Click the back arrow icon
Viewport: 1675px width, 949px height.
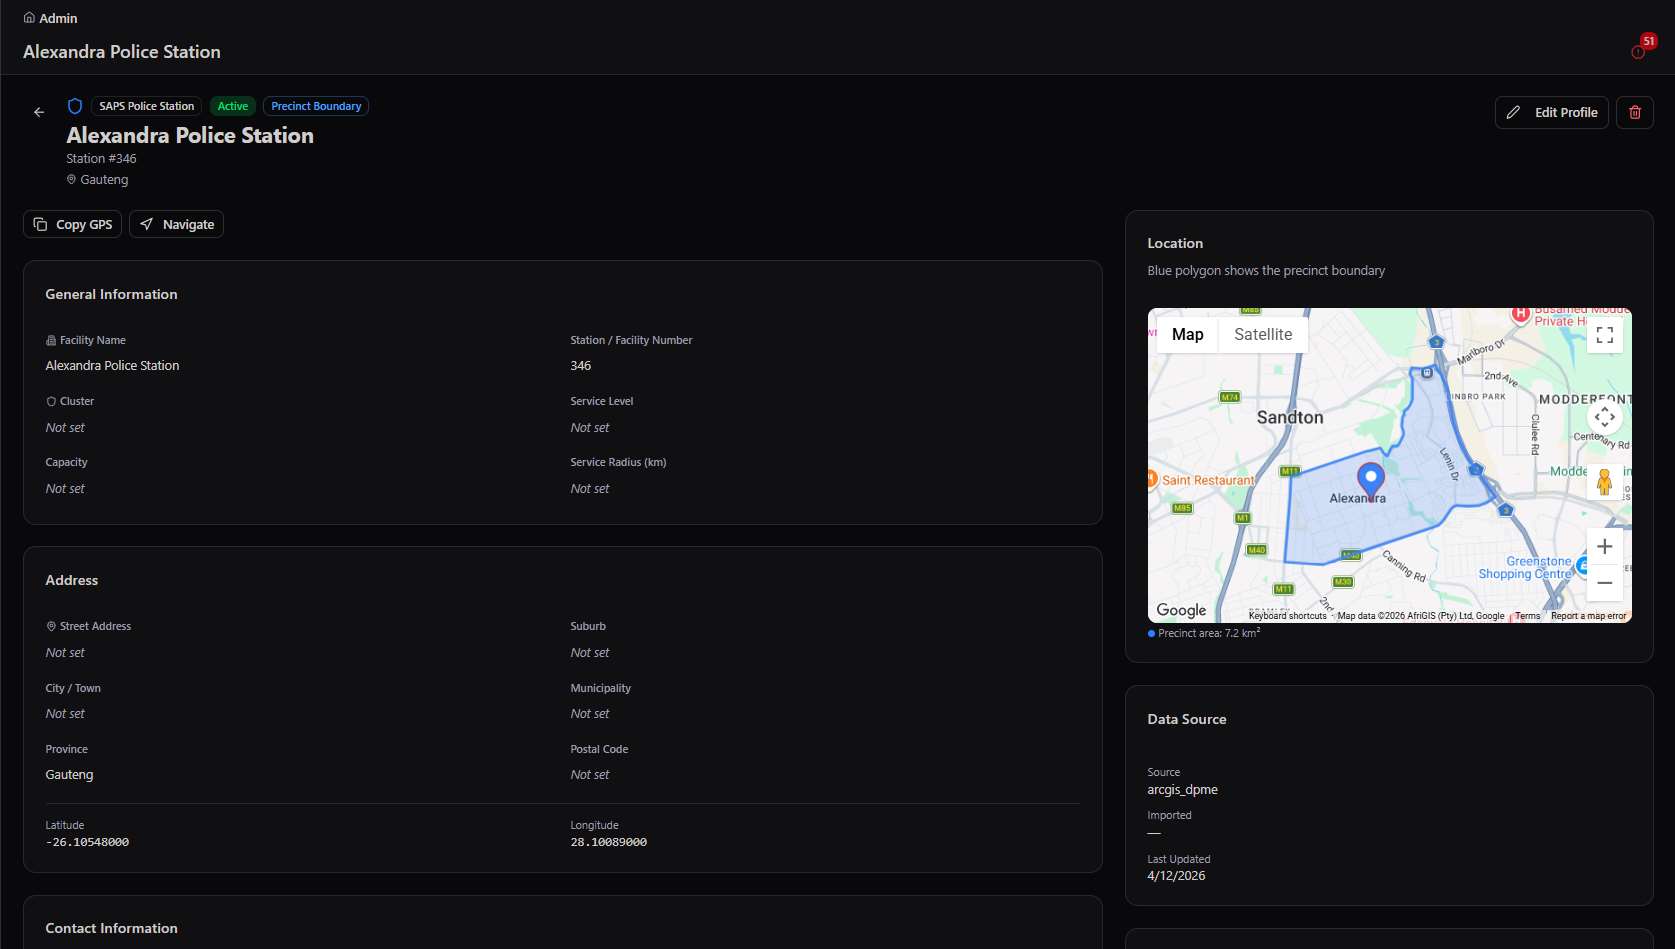[39, 112]
